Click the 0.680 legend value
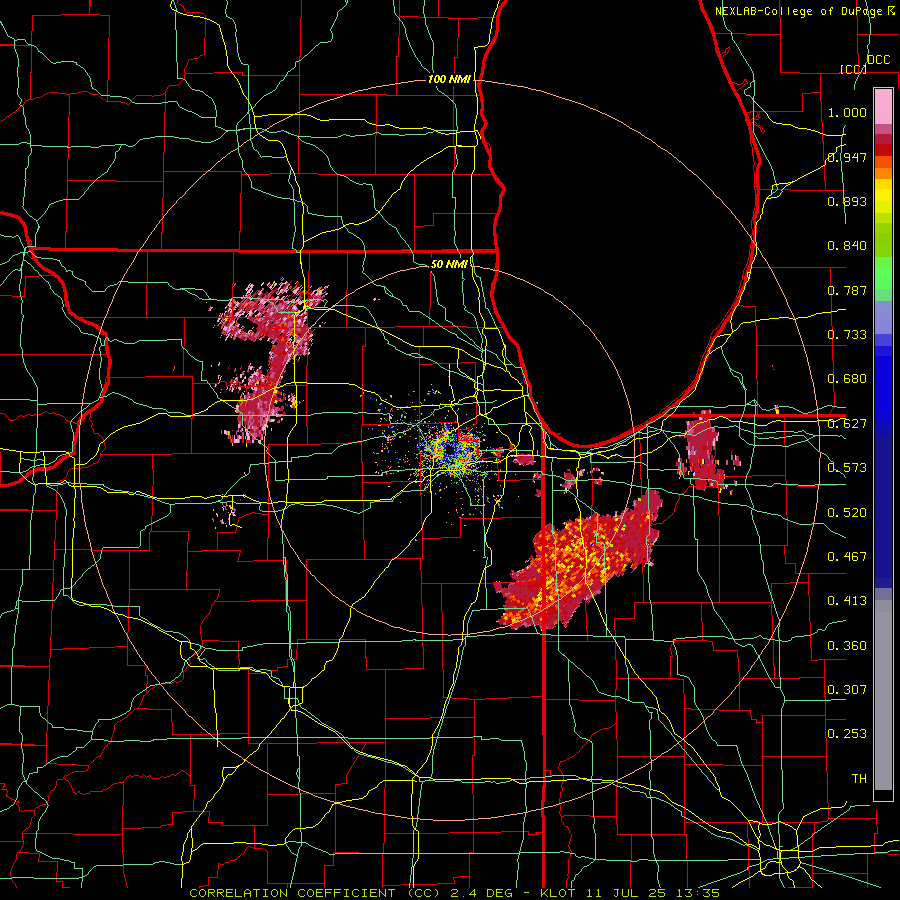 [847, 379]
